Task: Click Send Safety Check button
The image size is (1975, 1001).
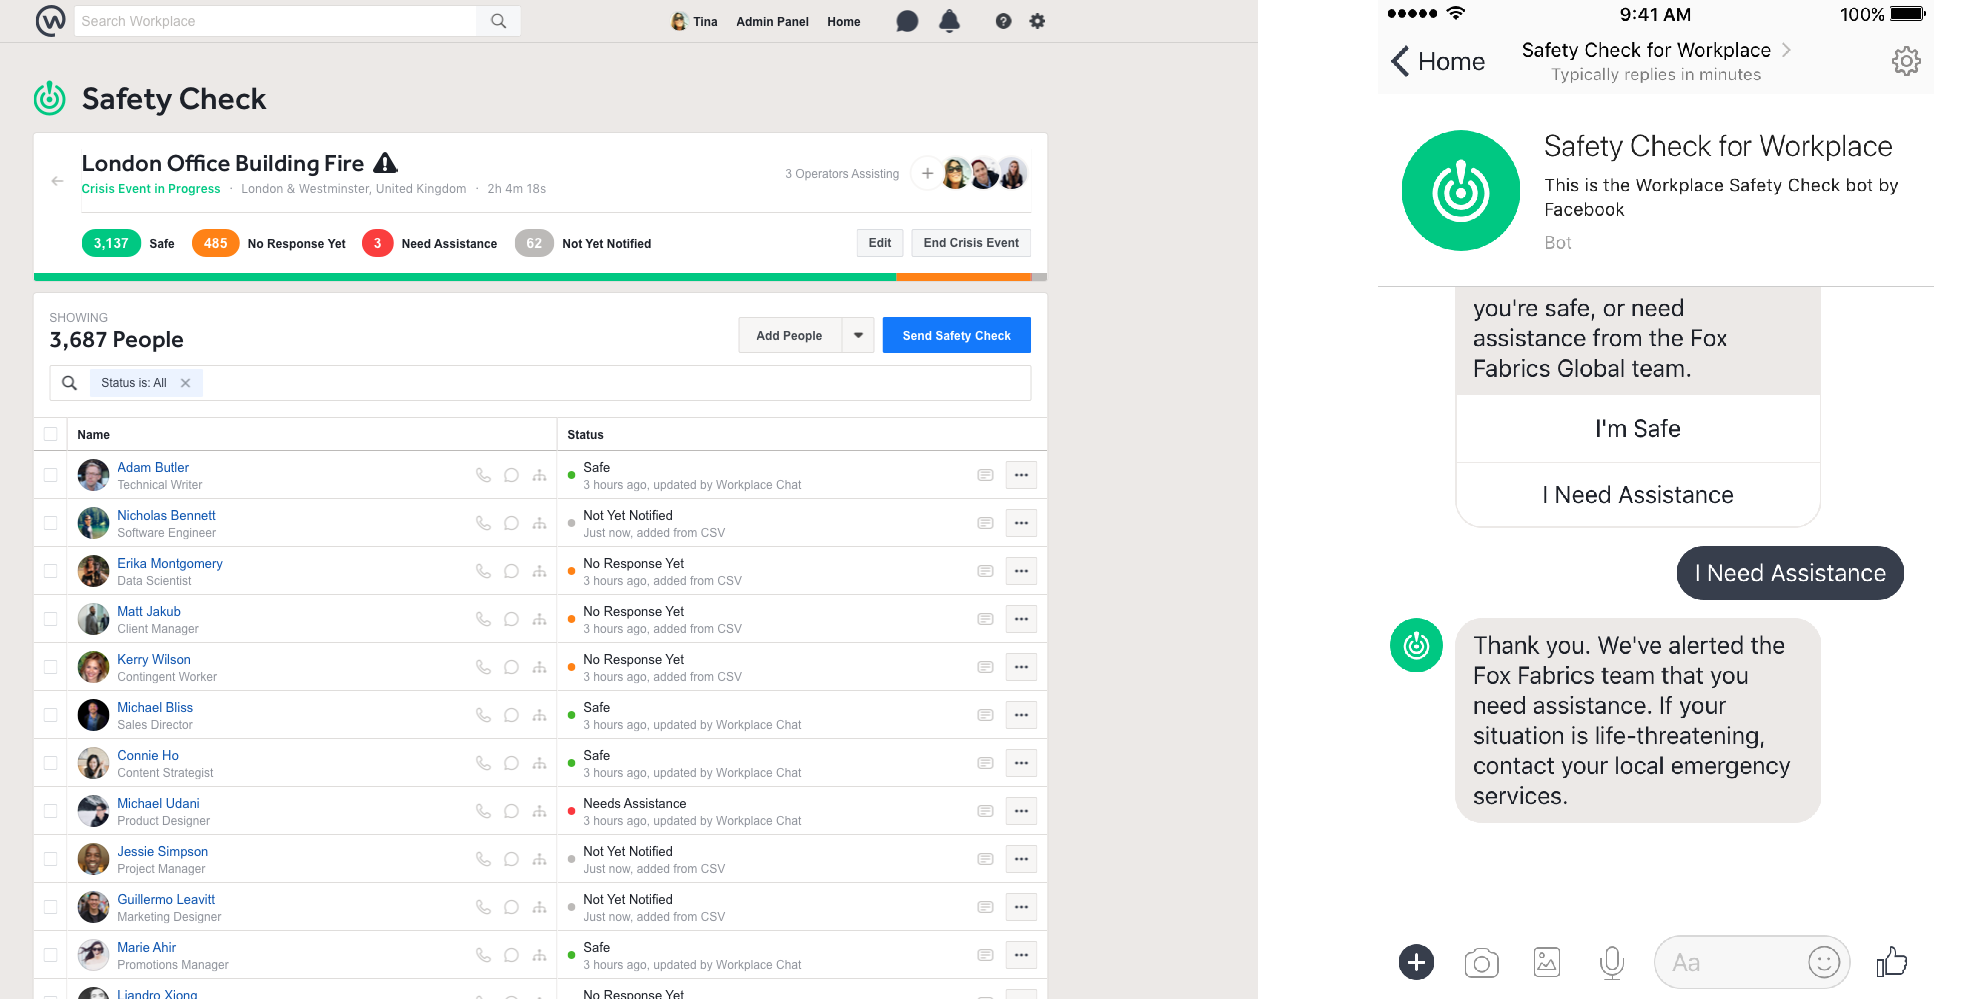Action: 956,335
